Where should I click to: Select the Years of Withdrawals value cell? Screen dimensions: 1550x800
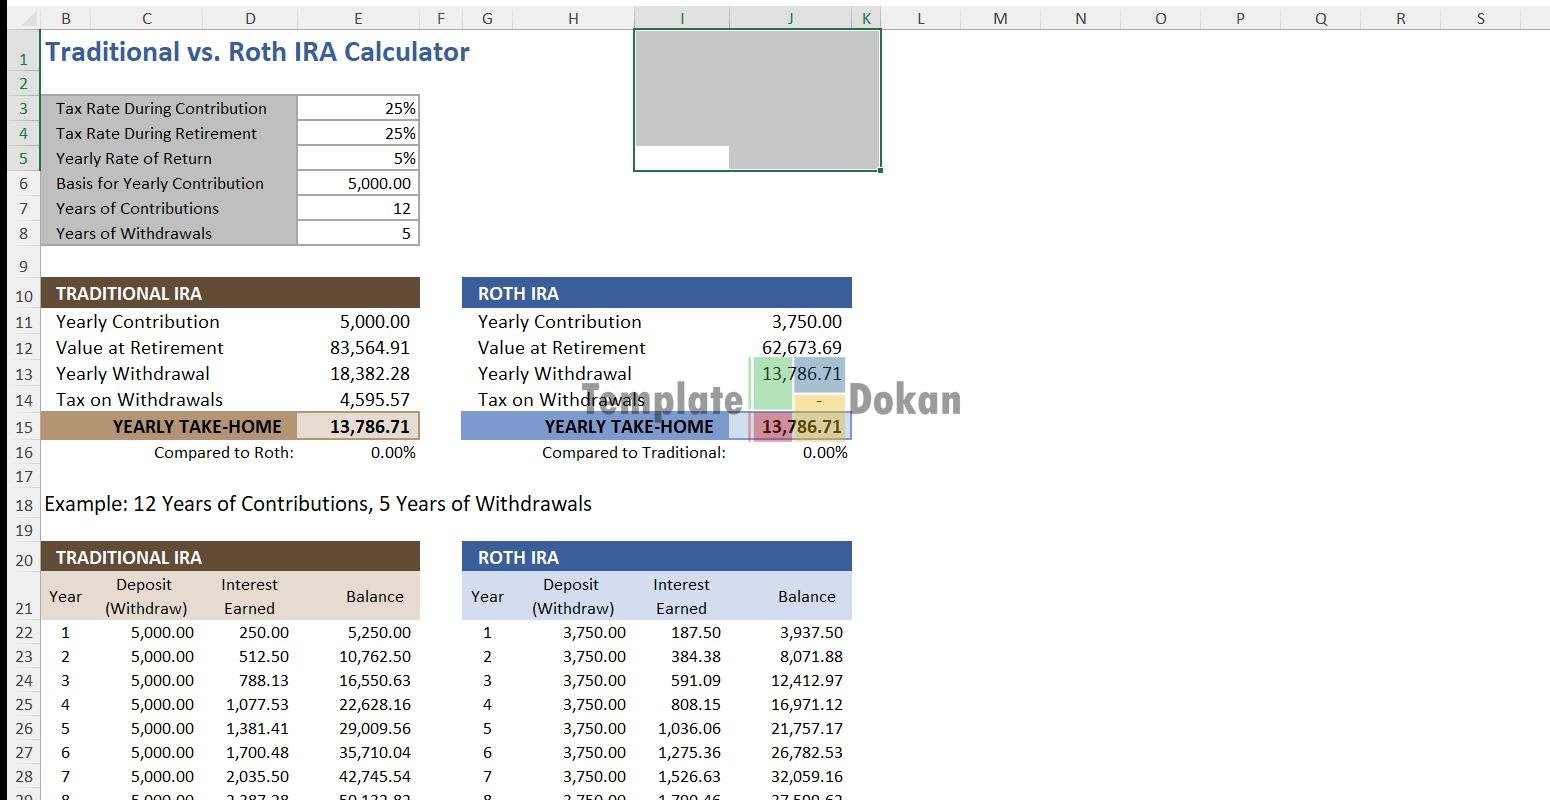click(x=358, y=234)
